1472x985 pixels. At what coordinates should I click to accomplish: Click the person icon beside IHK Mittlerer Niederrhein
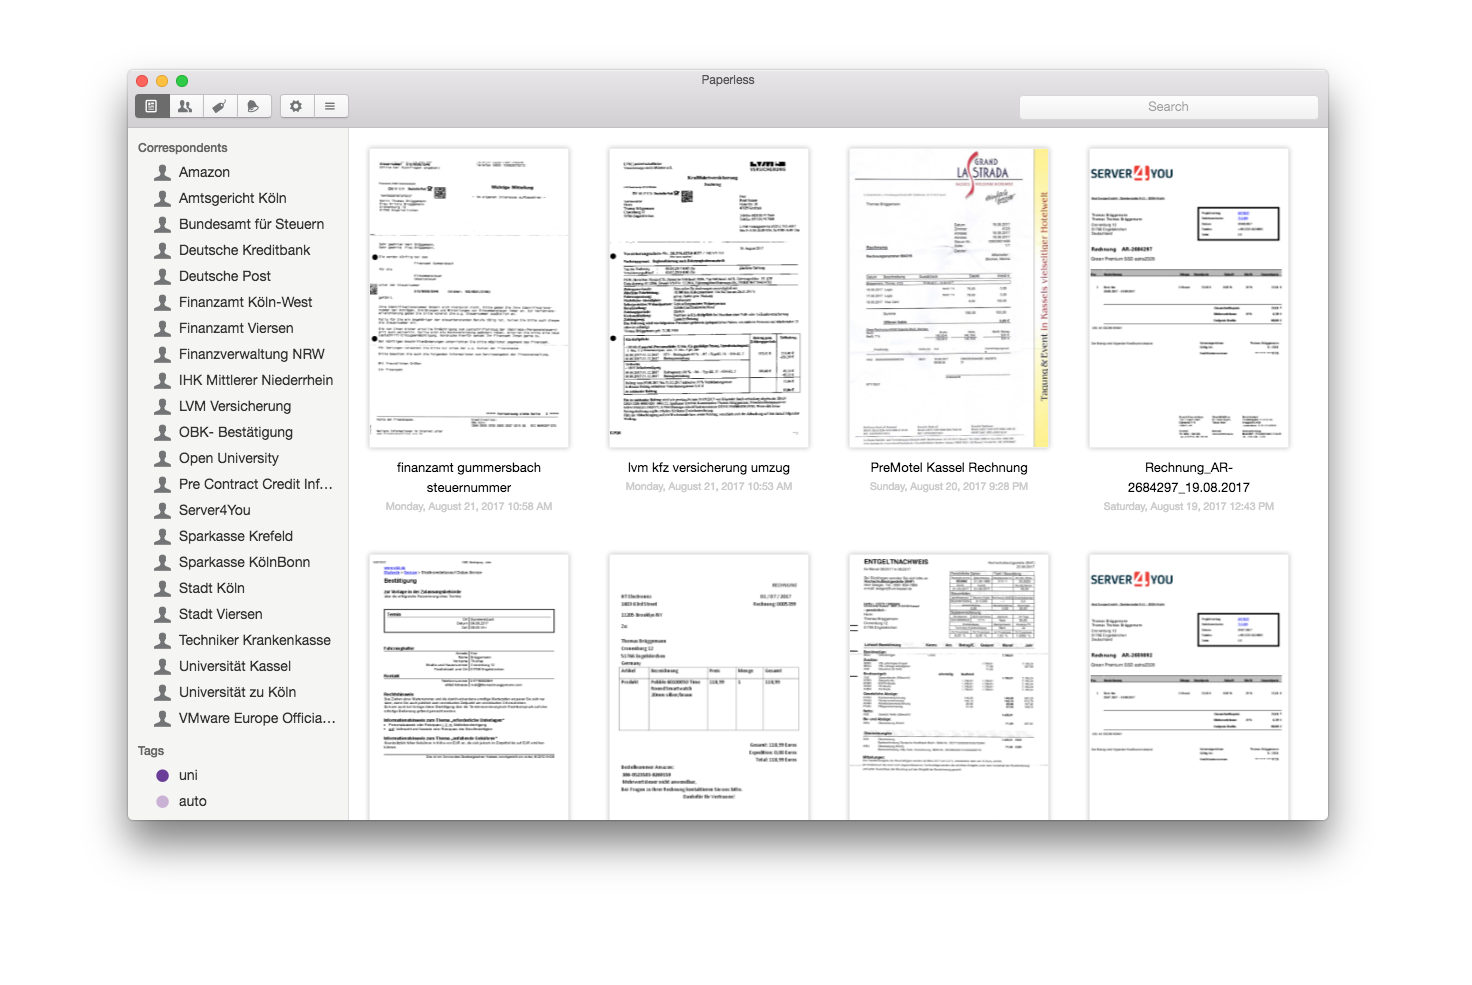[x=163, y=380]
